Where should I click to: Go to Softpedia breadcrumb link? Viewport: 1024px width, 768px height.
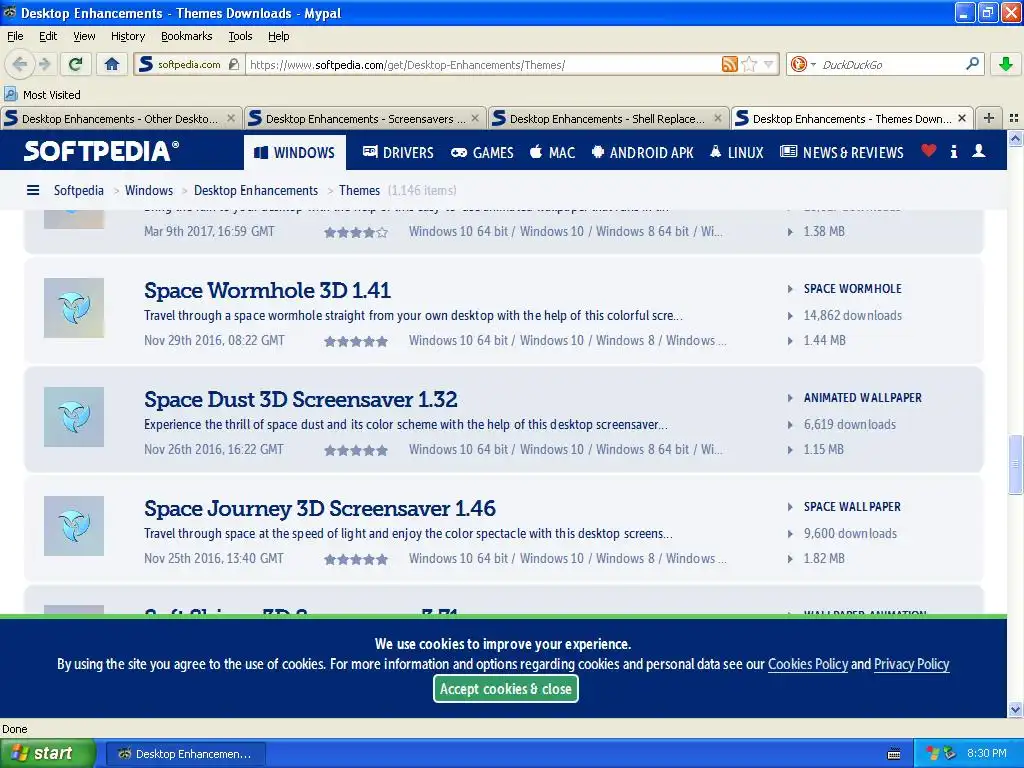click(78, 190)
